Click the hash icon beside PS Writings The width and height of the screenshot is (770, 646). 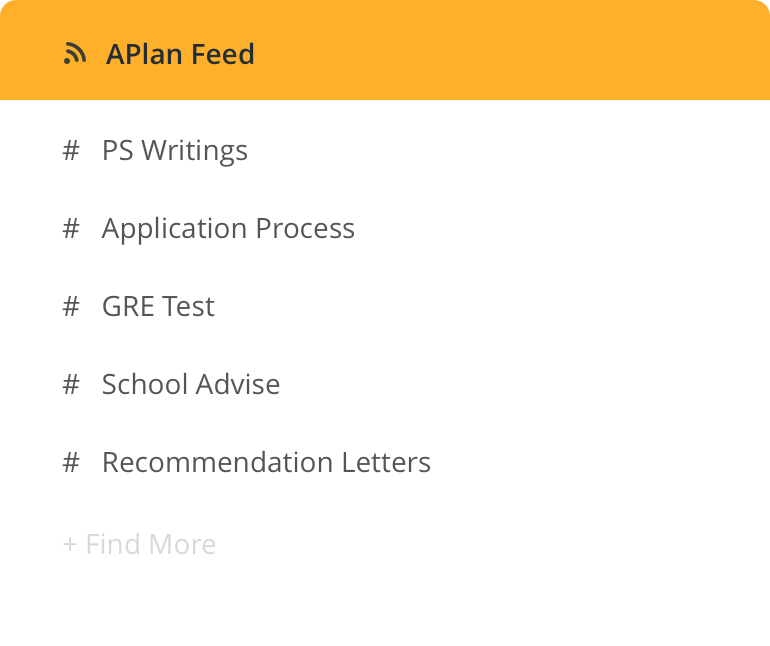(x=71, y=151)
